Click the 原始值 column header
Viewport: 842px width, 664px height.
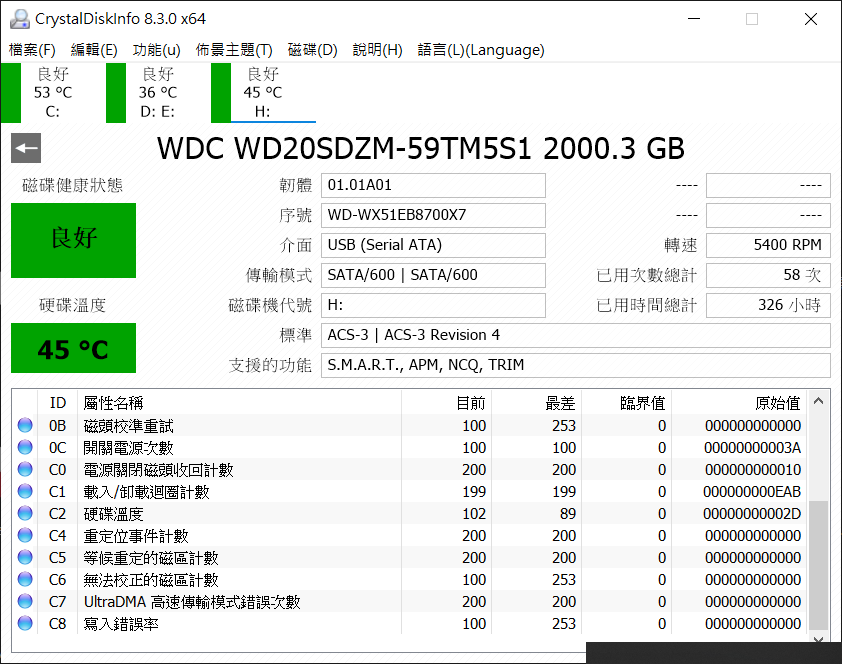(x=738, y=403)
